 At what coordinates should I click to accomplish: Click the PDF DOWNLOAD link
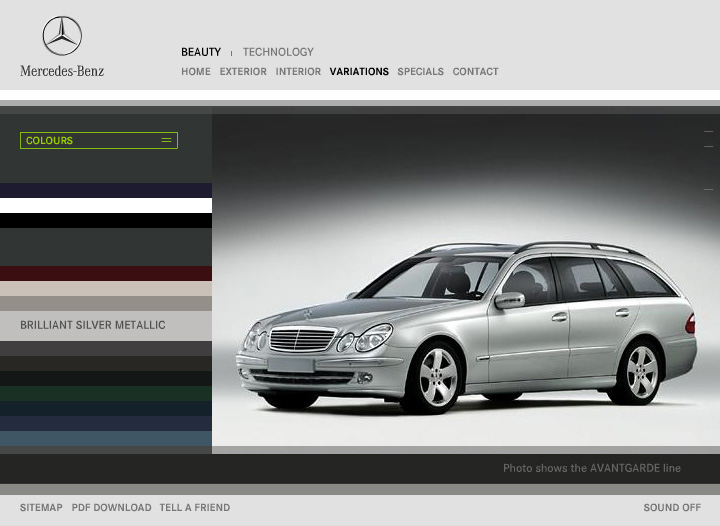(111, 508)
